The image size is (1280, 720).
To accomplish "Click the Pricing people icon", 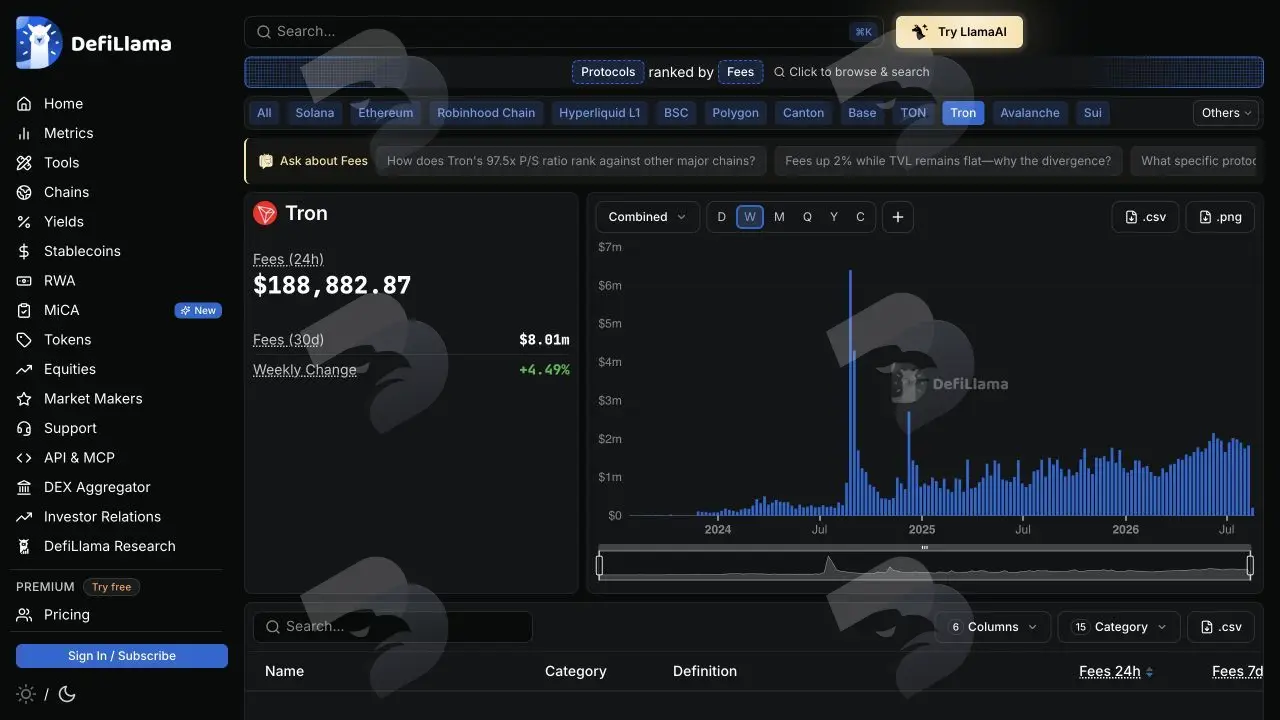I will (24, 615).
